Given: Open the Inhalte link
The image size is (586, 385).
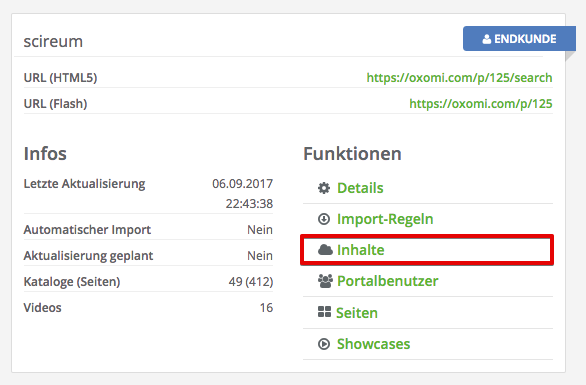Looking at the screenshot, I should (x=360, y=250).
